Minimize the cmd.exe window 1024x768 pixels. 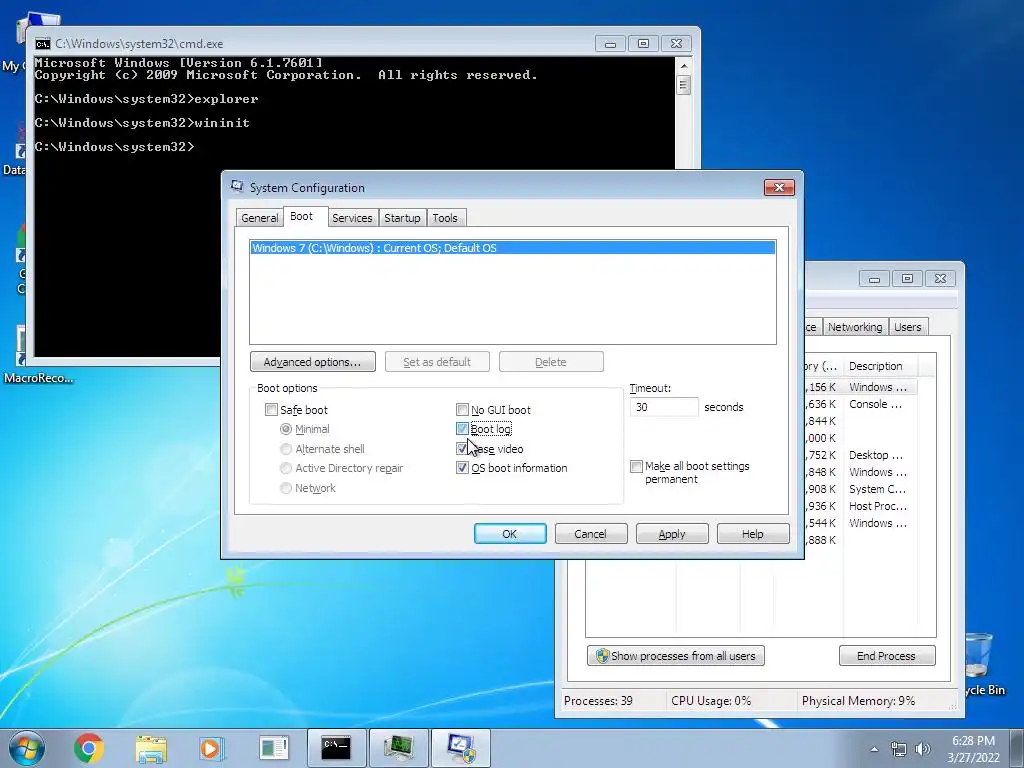pyautogui.click(x=611, y=44)
